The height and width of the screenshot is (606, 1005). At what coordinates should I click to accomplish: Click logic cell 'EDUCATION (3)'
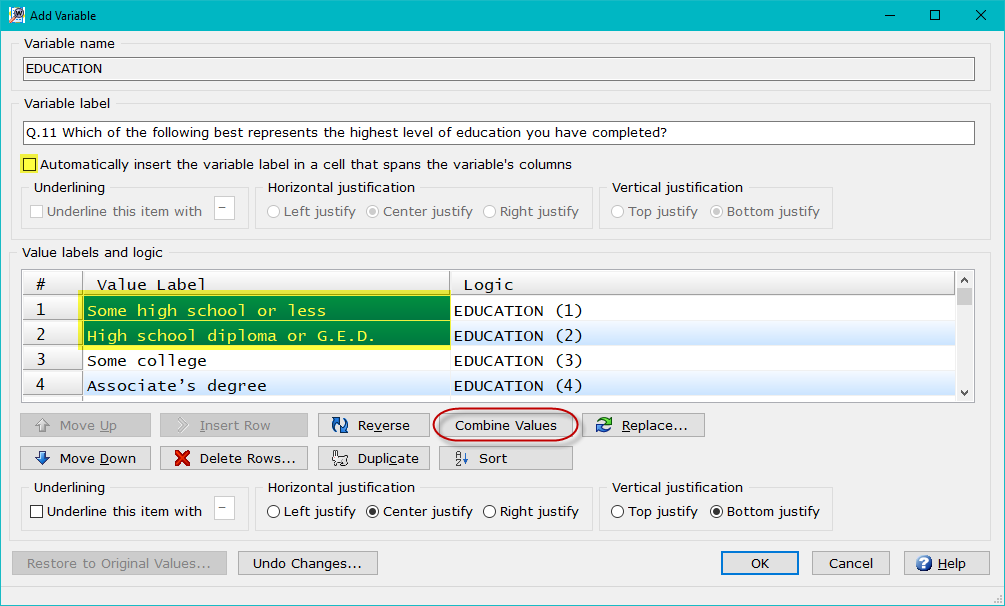(x=702, y=360)
